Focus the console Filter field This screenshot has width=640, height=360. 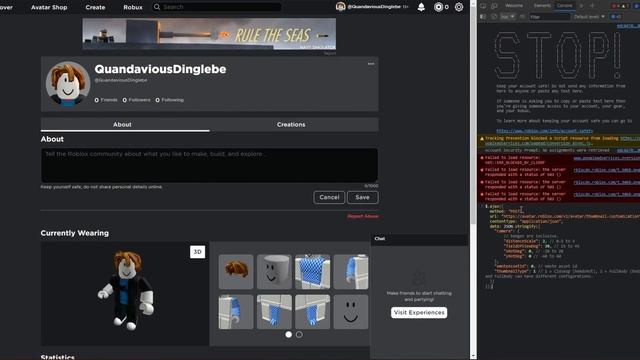tap(549, 17)
